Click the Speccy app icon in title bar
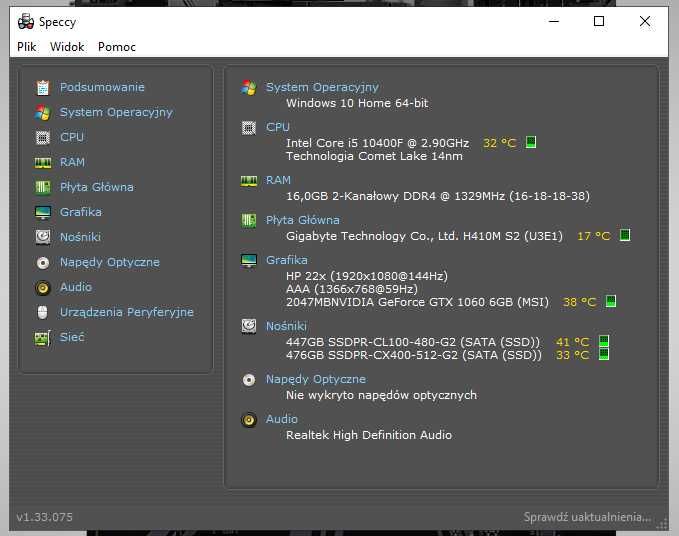 [26, 21]
